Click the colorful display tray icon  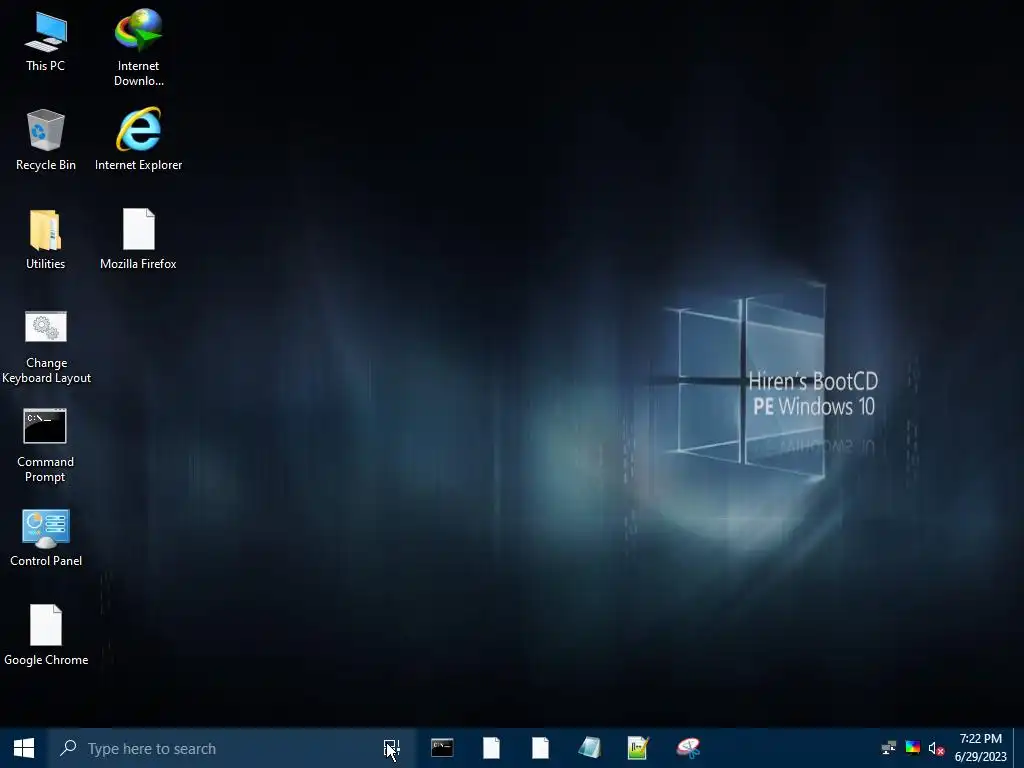912,748
